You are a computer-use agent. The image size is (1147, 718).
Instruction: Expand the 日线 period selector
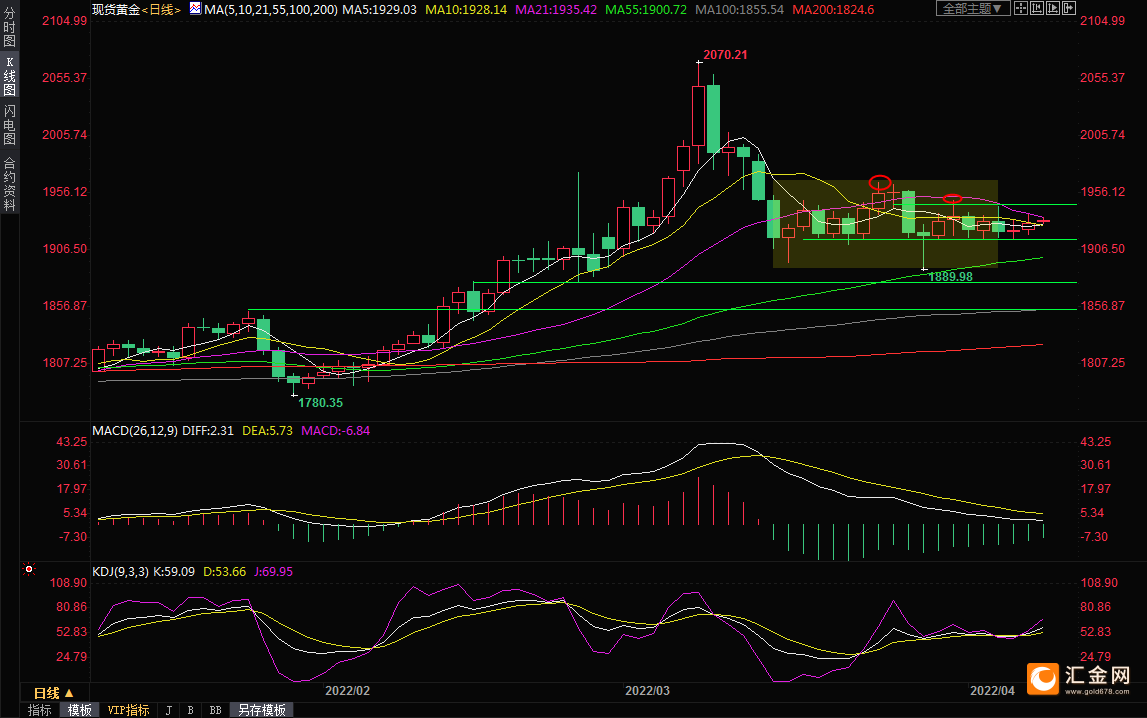coord(53,693)
